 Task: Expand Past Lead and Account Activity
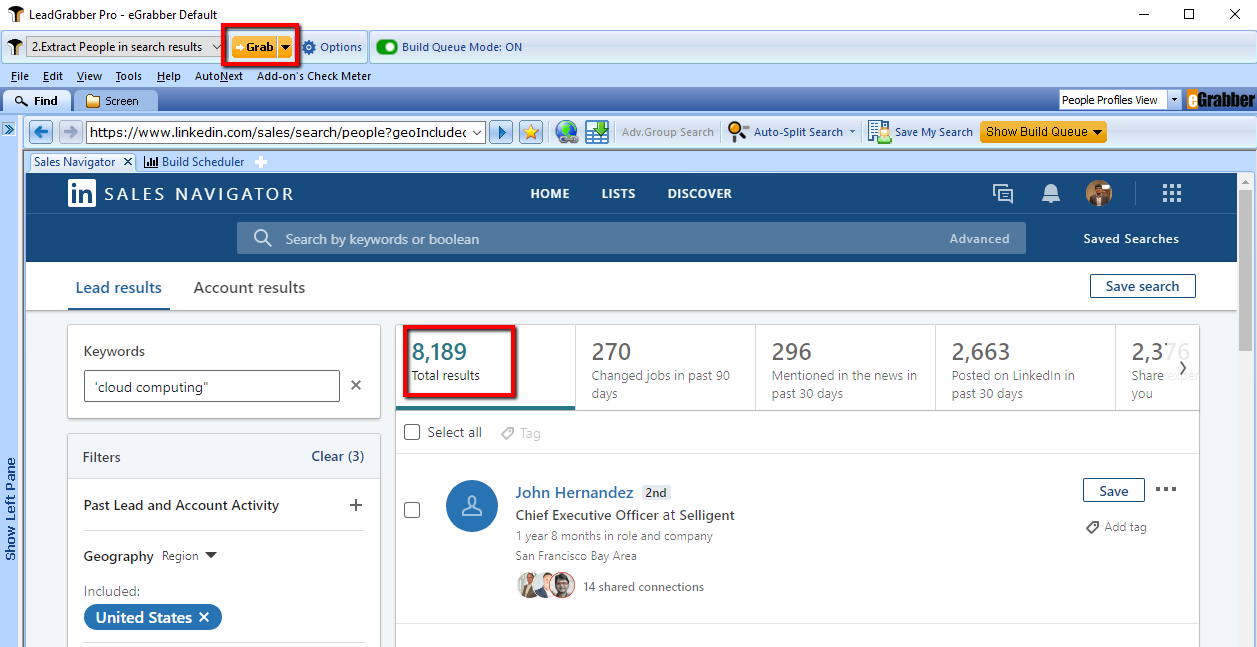pos(355,505)
